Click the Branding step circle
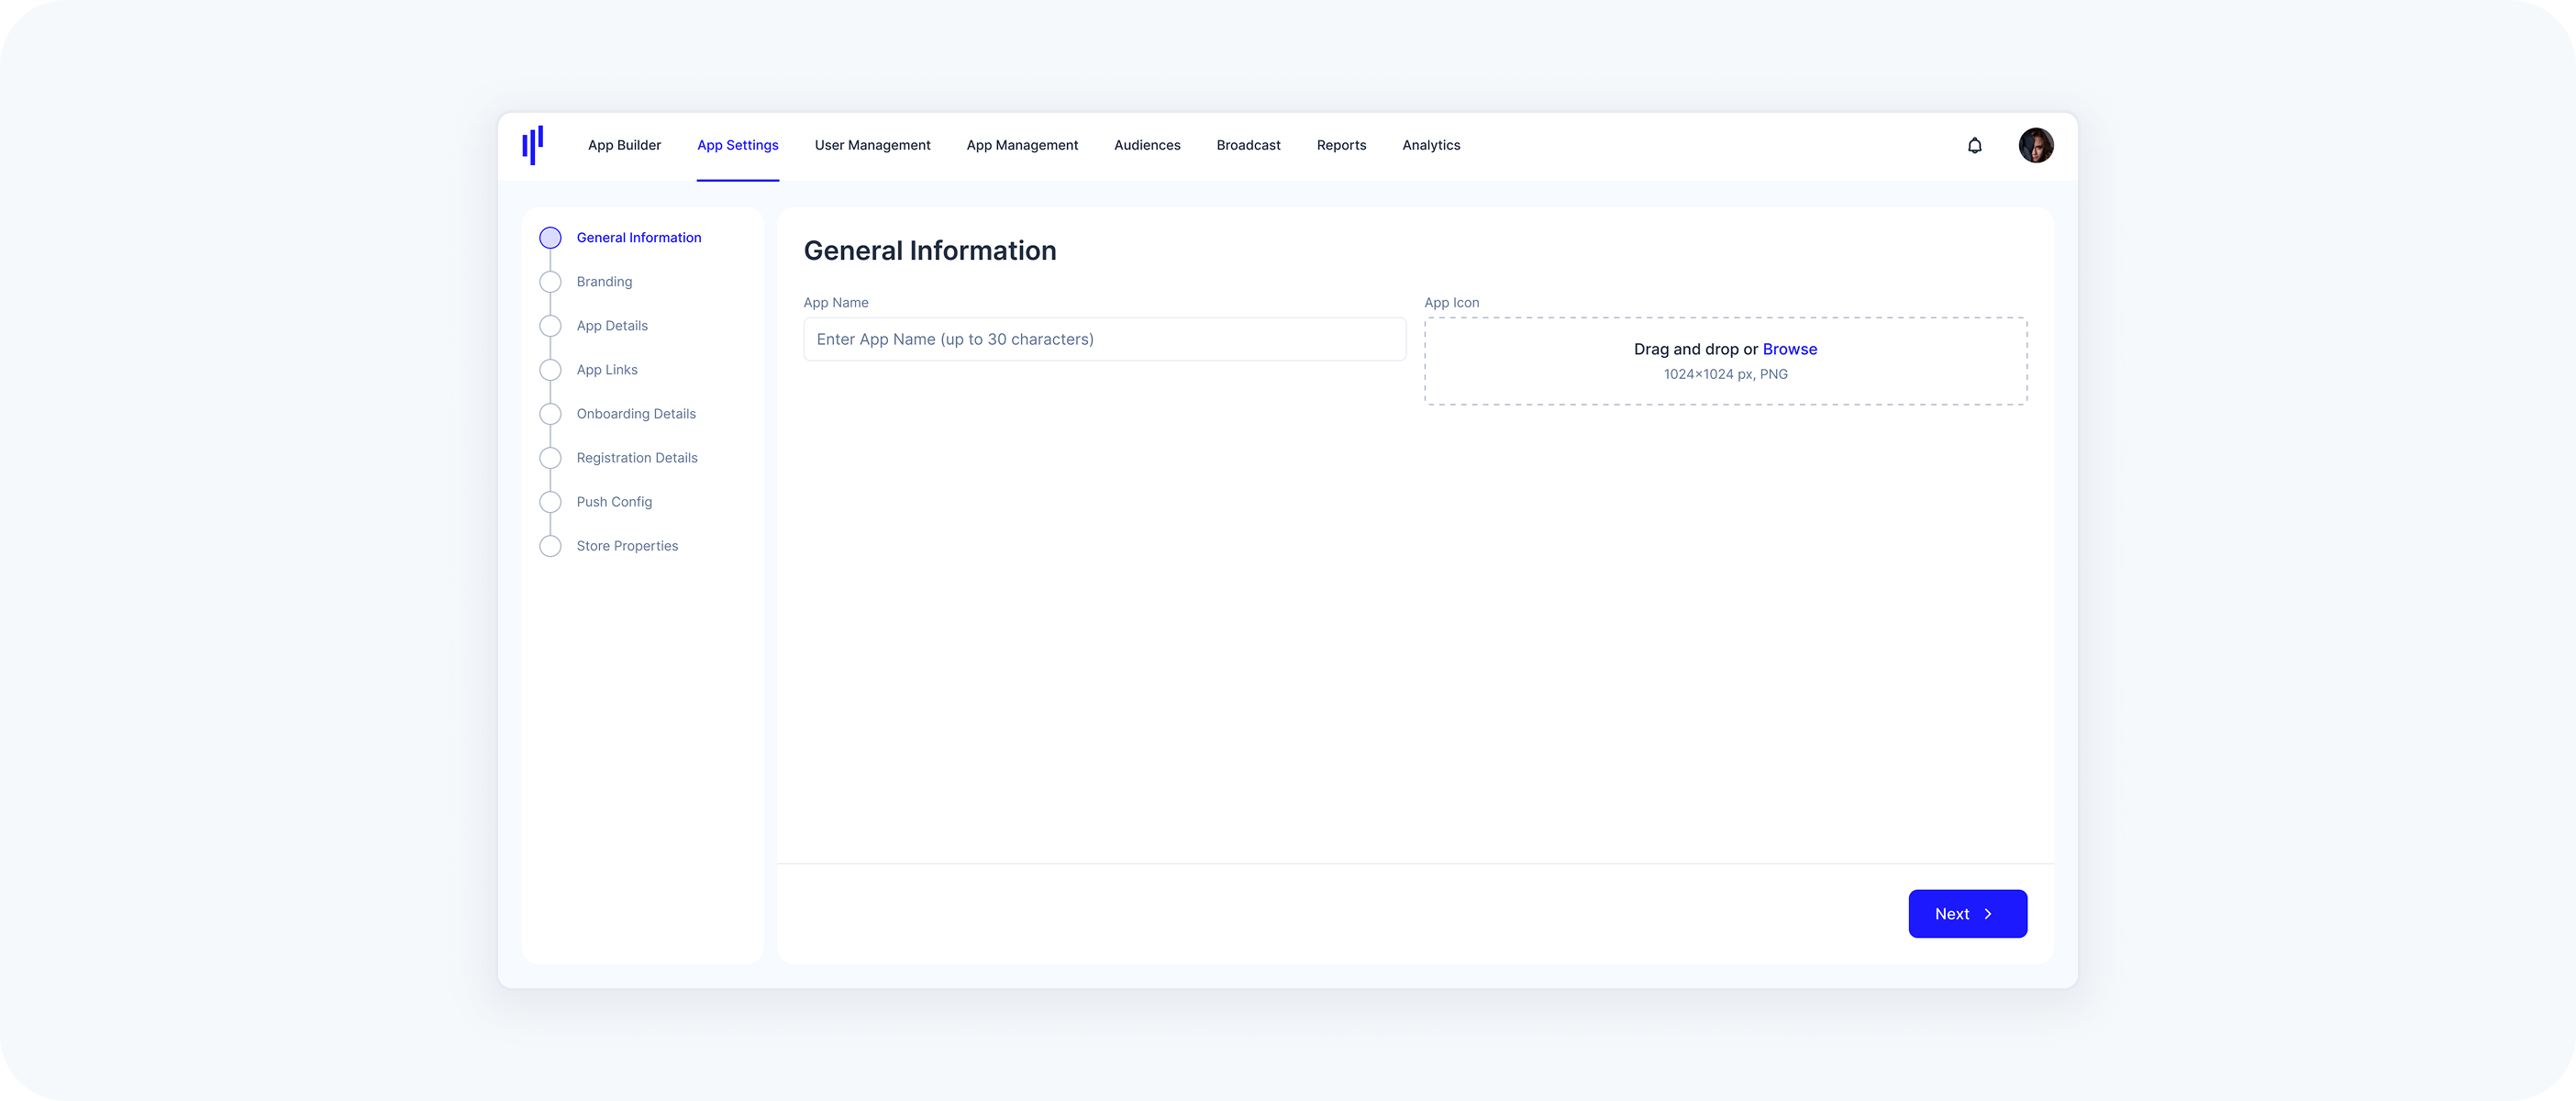 (550, 281)
